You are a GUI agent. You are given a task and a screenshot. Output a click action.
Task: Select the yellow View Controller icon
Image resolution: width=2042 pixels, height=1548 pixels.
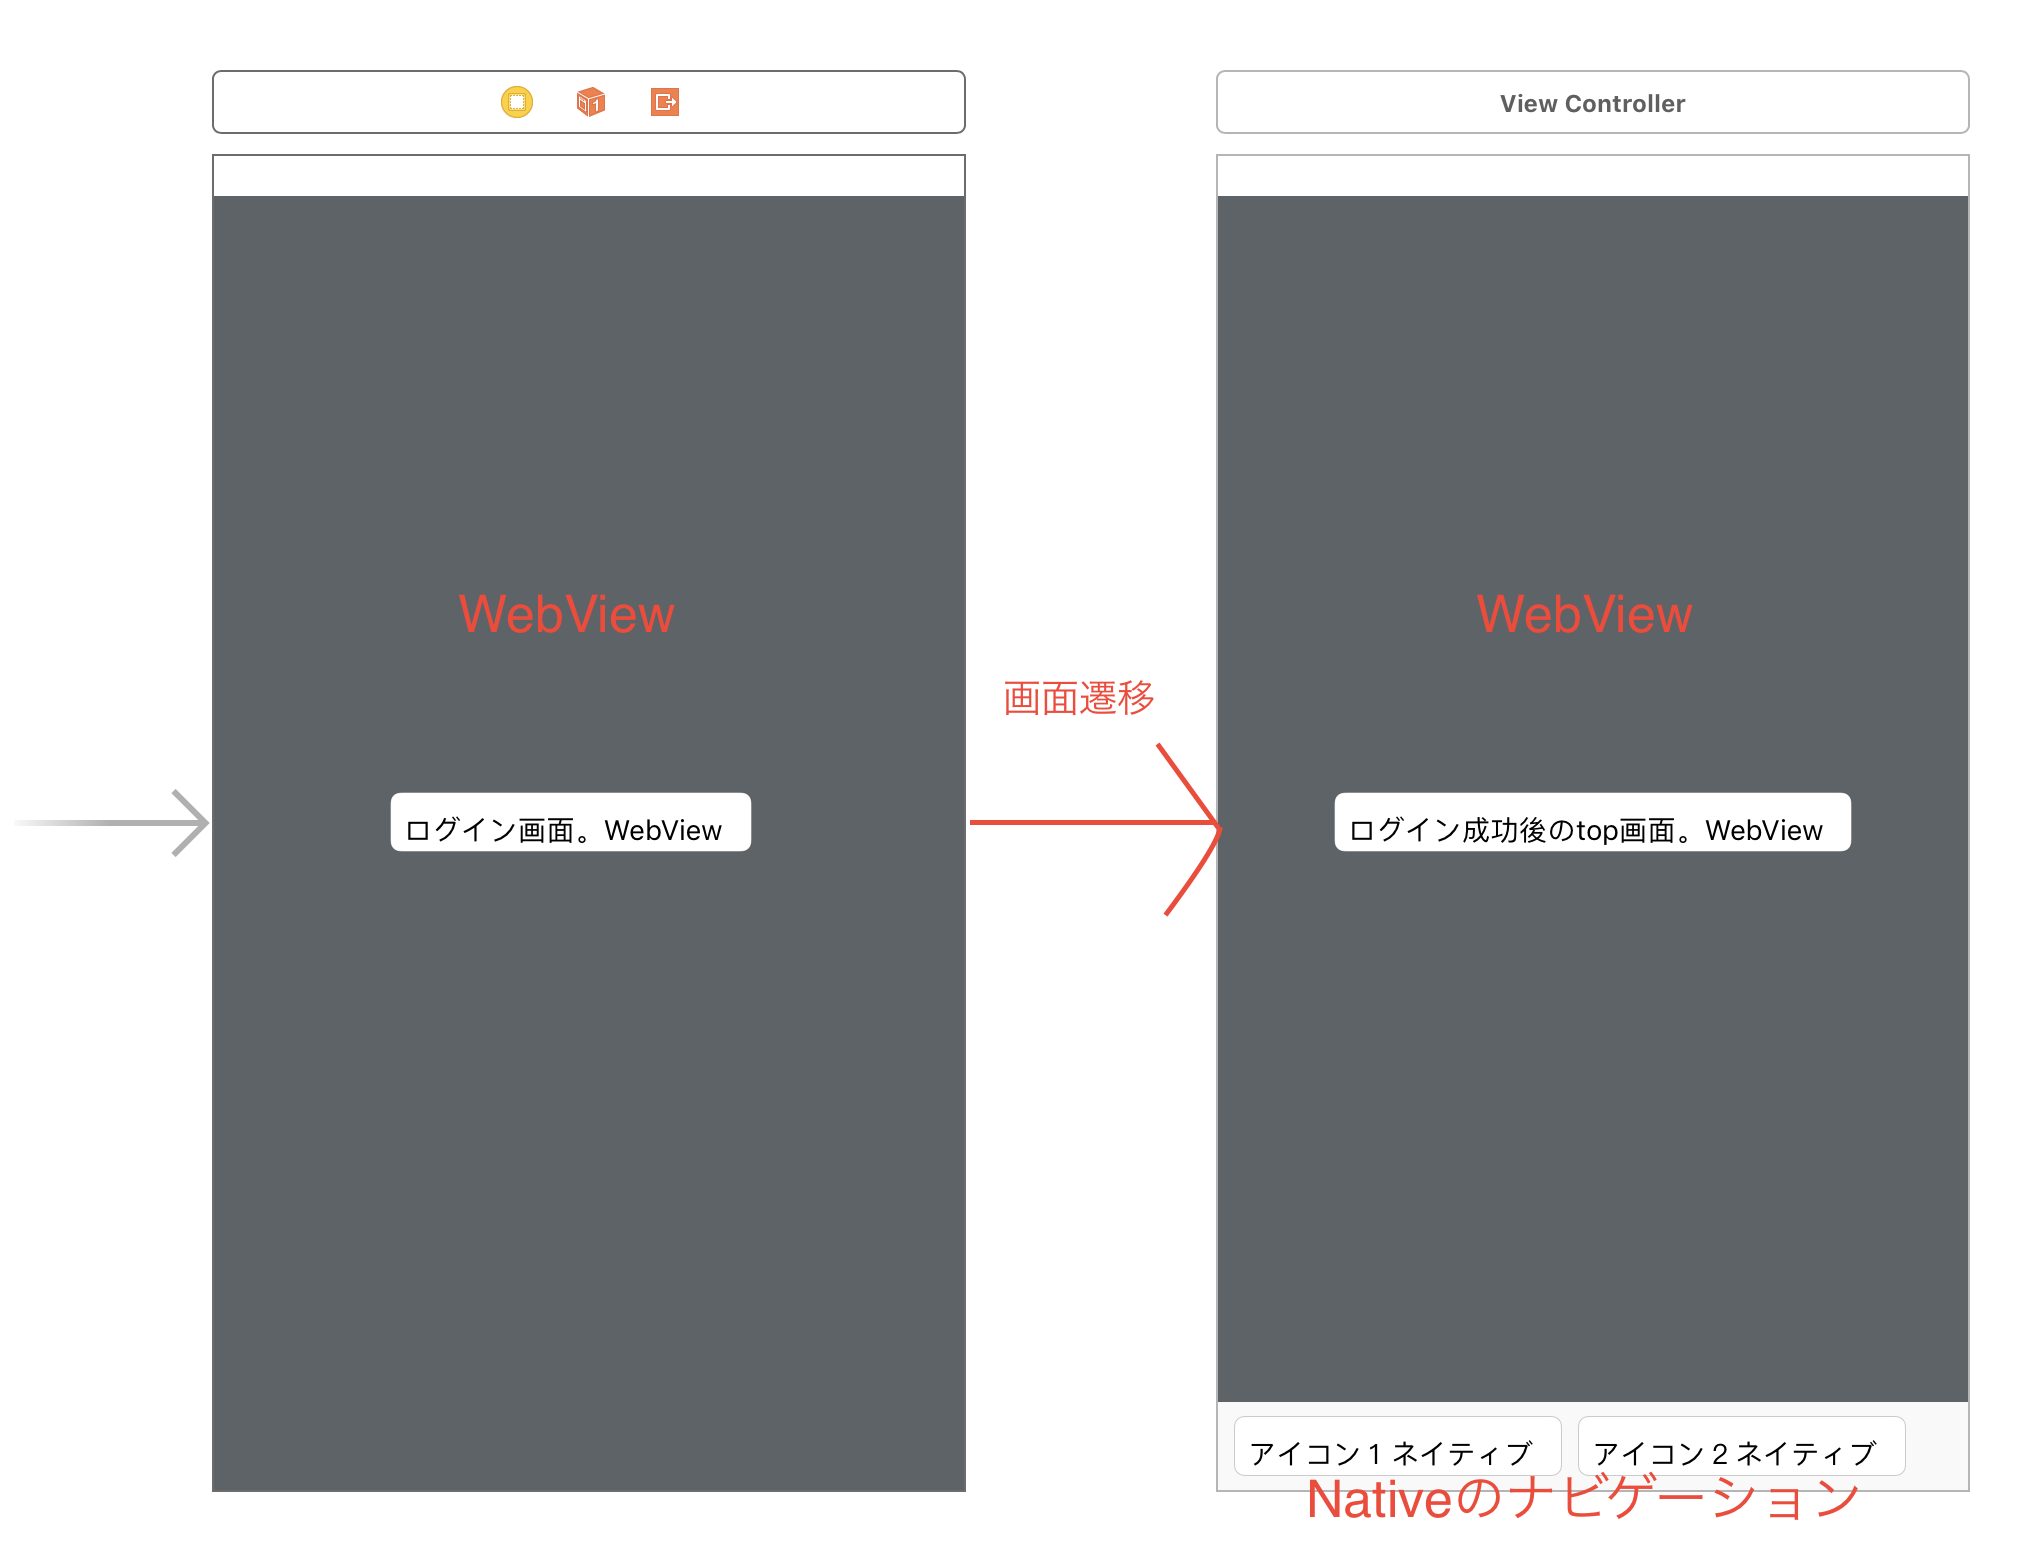click(x=517, y=102)
